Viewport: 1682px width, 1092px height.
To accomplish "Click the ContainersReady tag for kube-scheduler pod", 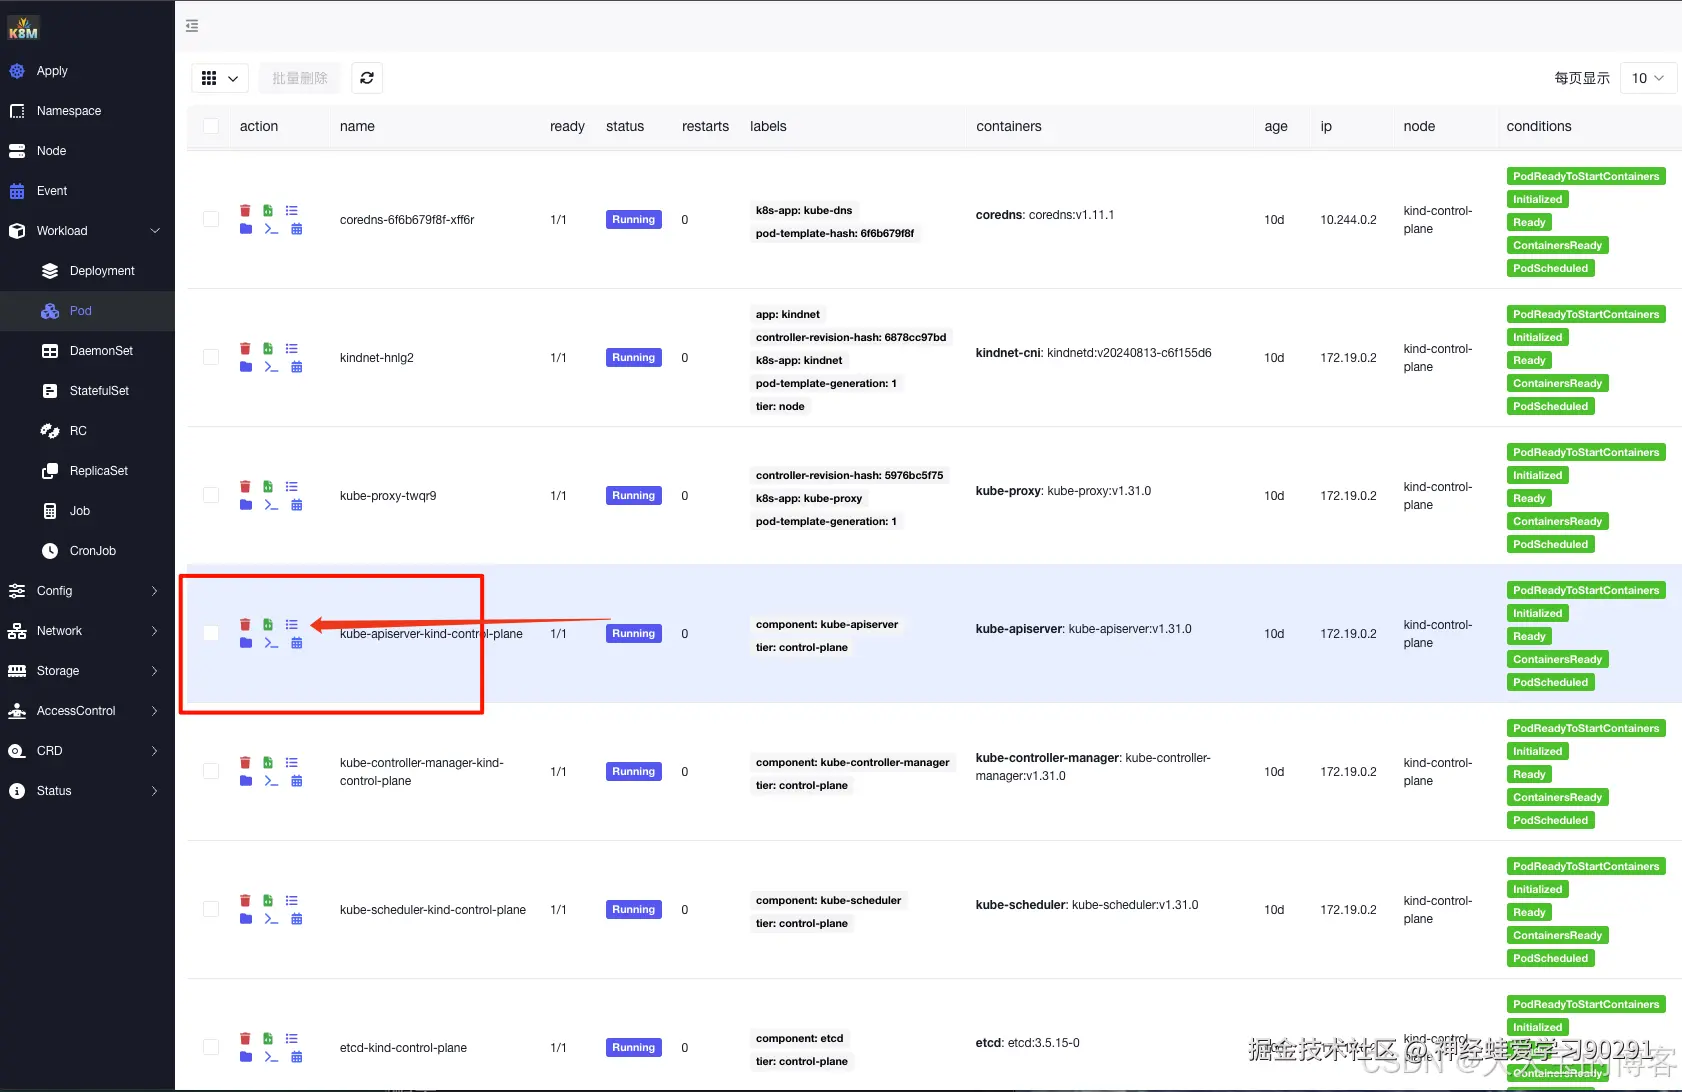I will pos(1557,936).
